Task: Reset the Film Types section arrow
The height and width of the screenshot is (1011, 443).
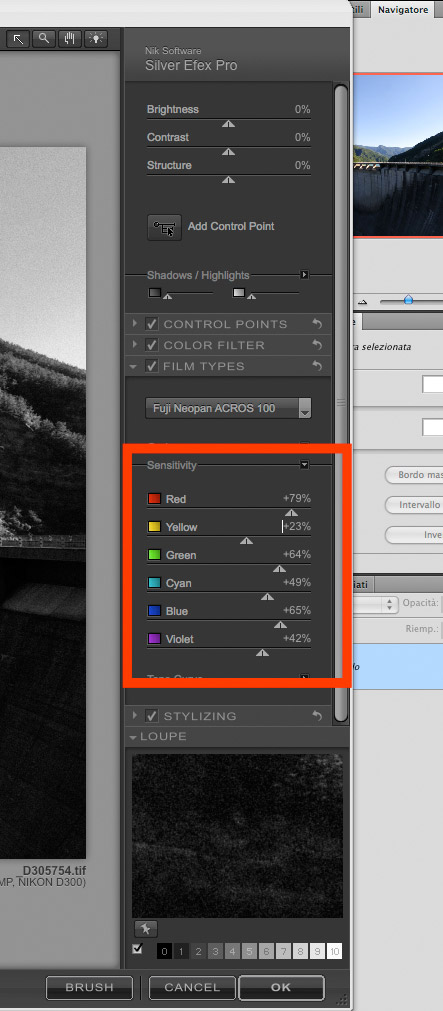Action: click(x=317, y=366)
